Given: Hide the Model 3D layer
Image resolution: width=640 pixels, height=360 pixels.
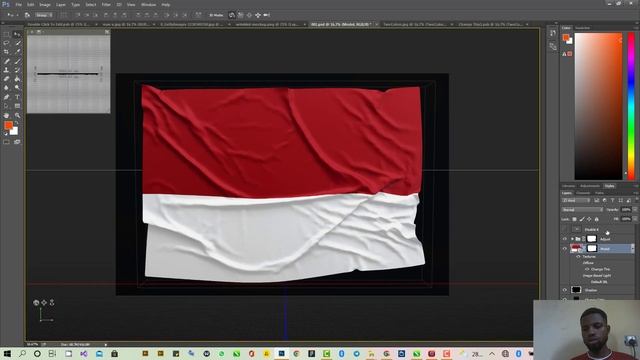Looking at the screenshot, I should [x=565, y=249].
